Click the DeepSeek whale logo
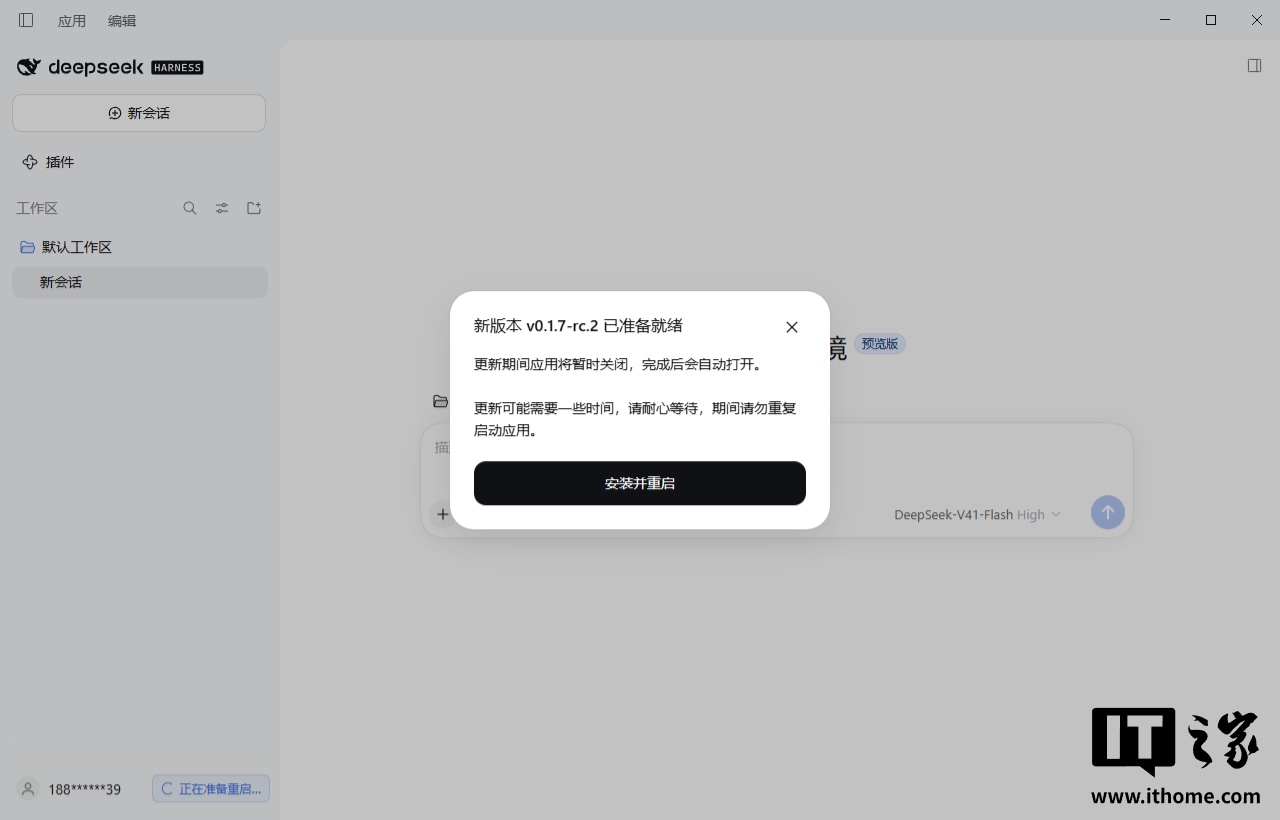This screenshot has width=1280, height=820. (x=28, y=67)
